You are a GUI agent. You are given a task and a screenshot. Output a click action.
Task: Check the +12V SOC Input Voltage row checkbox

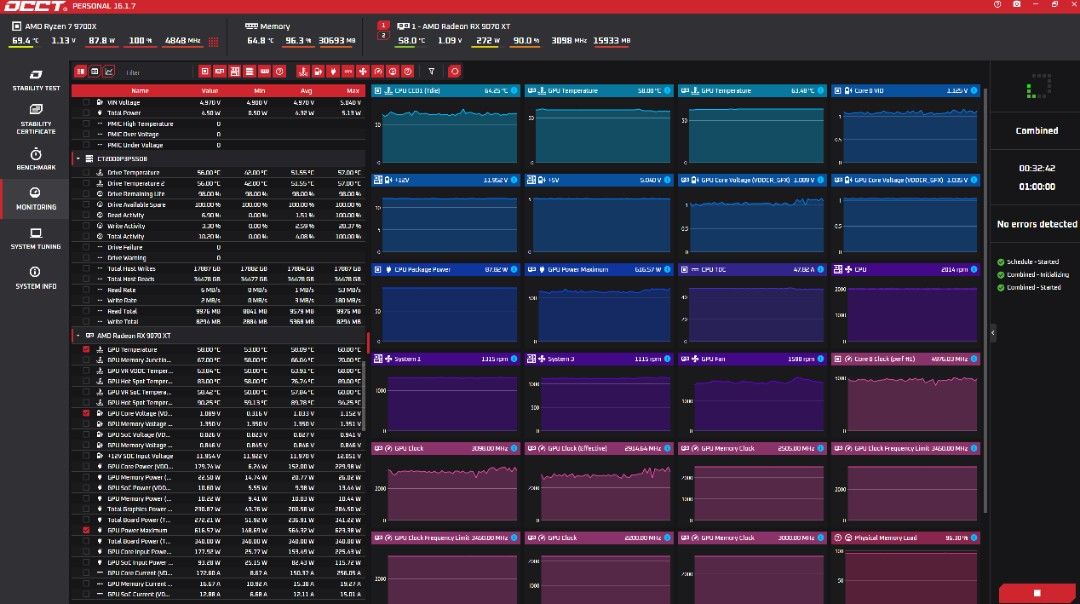86,456
